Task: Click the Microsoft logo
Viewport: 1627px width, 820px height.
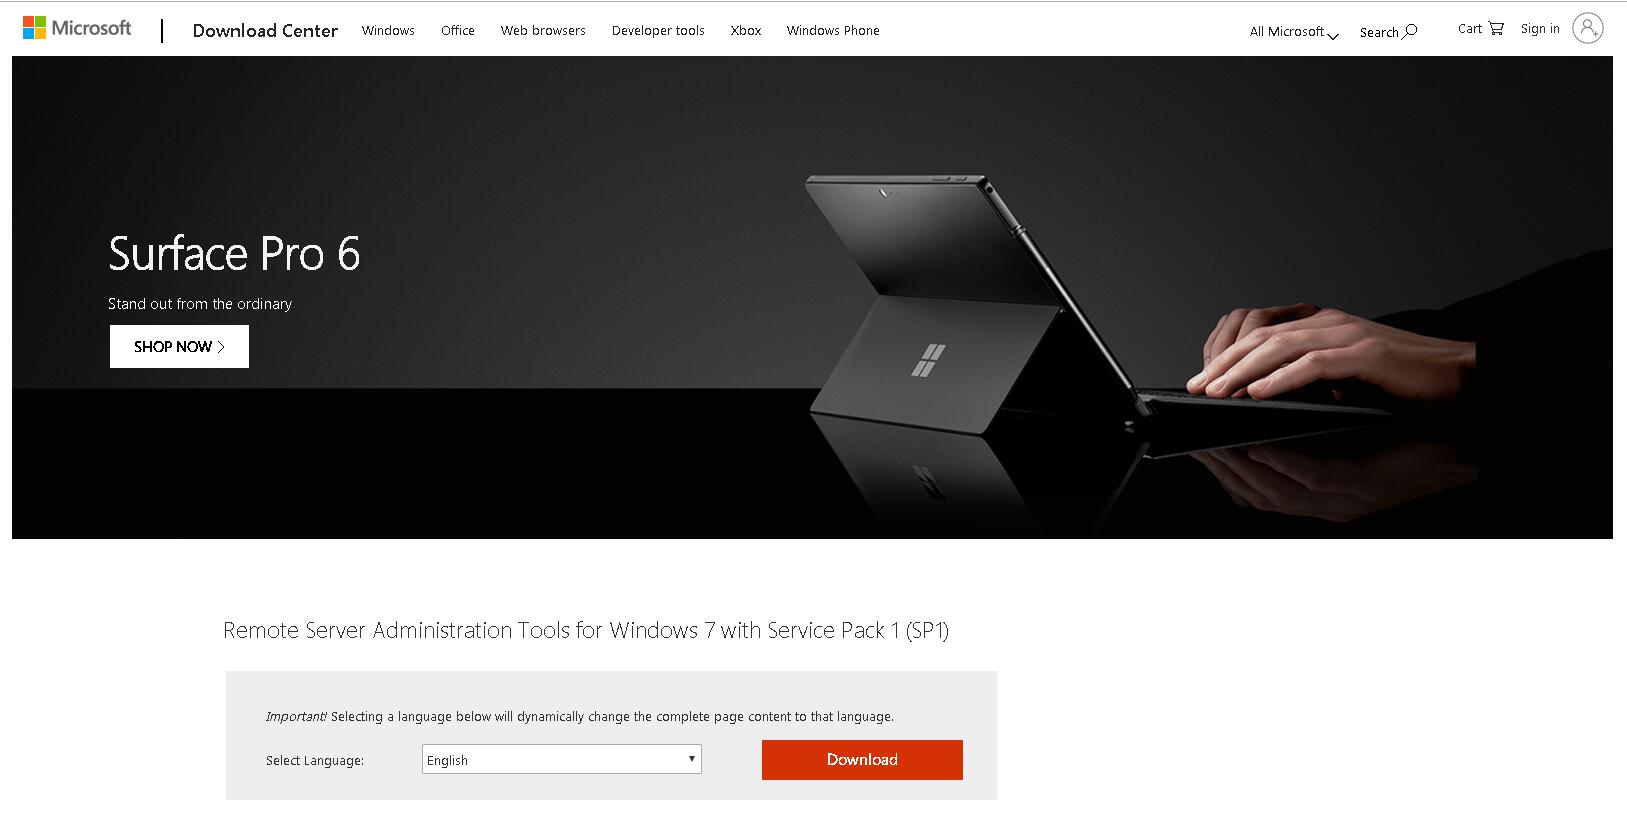Action: point(77,28)
